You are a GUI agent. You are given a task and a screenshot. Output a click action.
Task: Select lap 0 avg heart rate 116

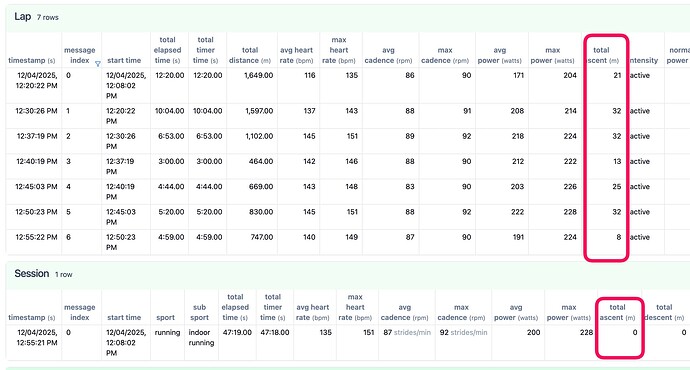point(310,75)
